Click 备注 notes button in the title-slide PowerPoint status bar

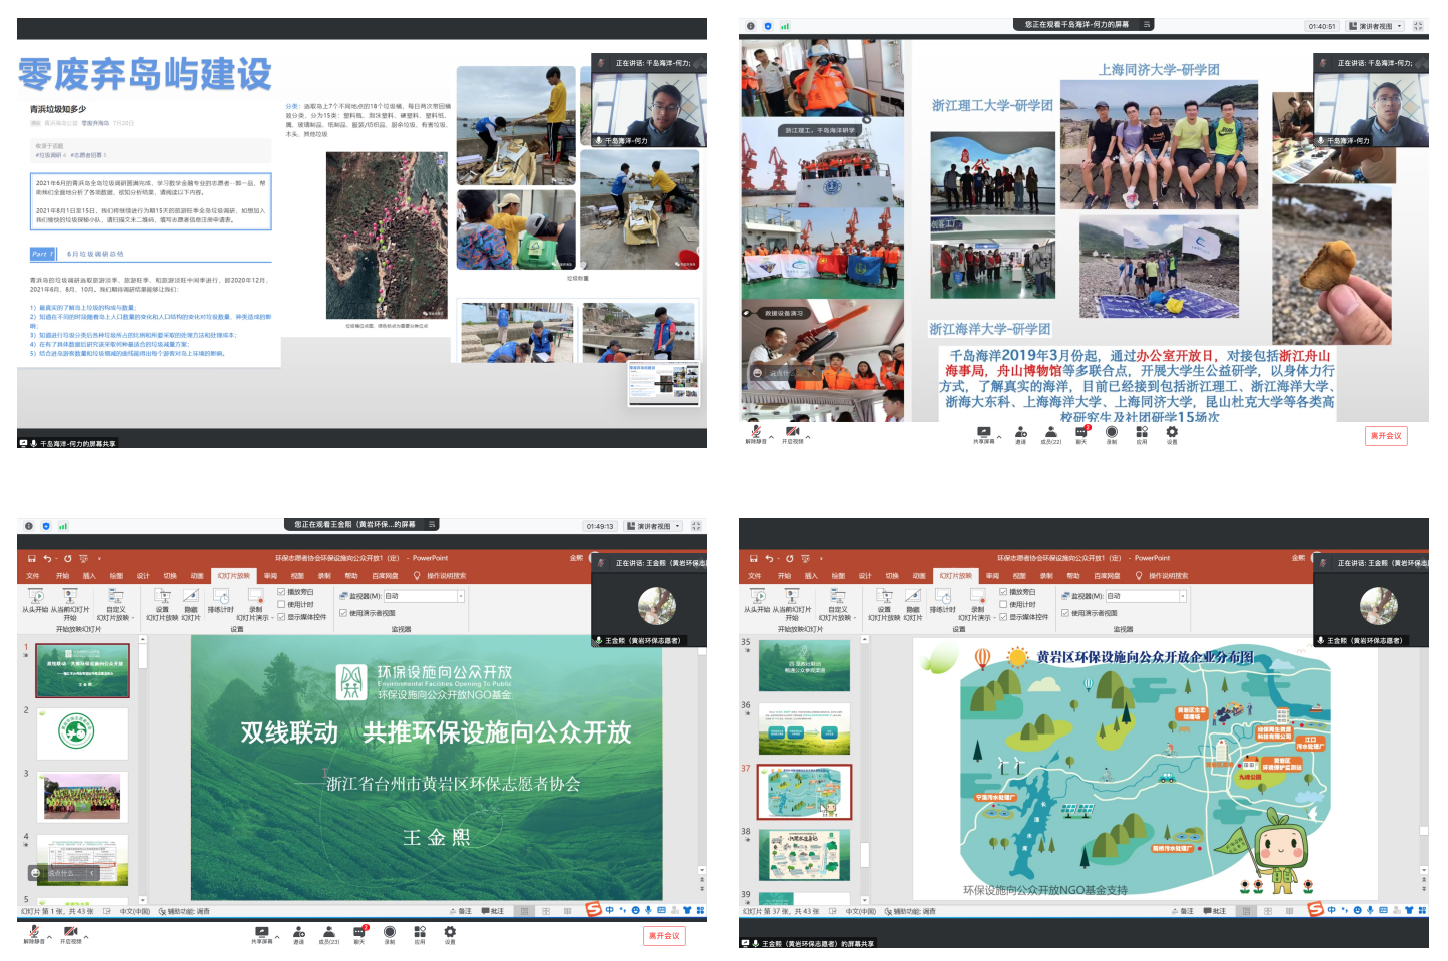pyautogui.click(x=460, y=911)
